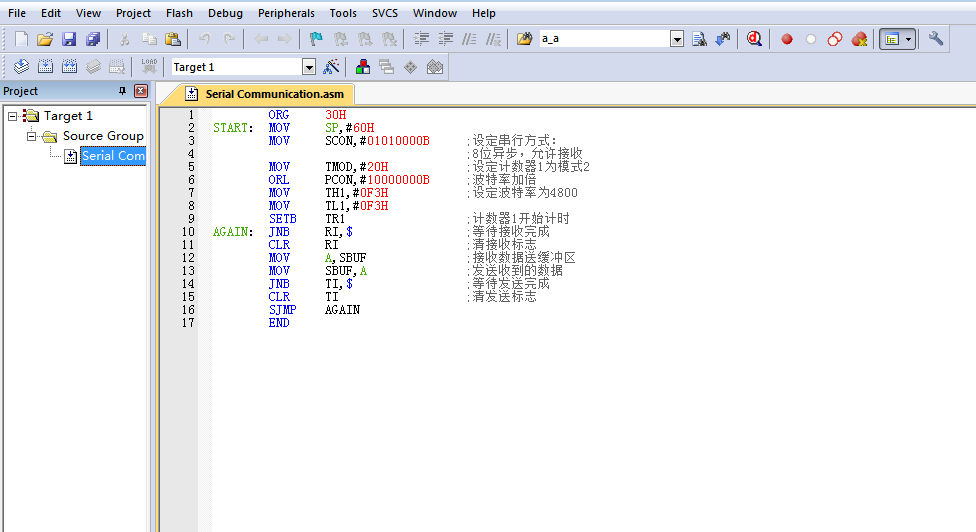Click Enable/Disable breakpoint white circle icon

tap(810, 39)
